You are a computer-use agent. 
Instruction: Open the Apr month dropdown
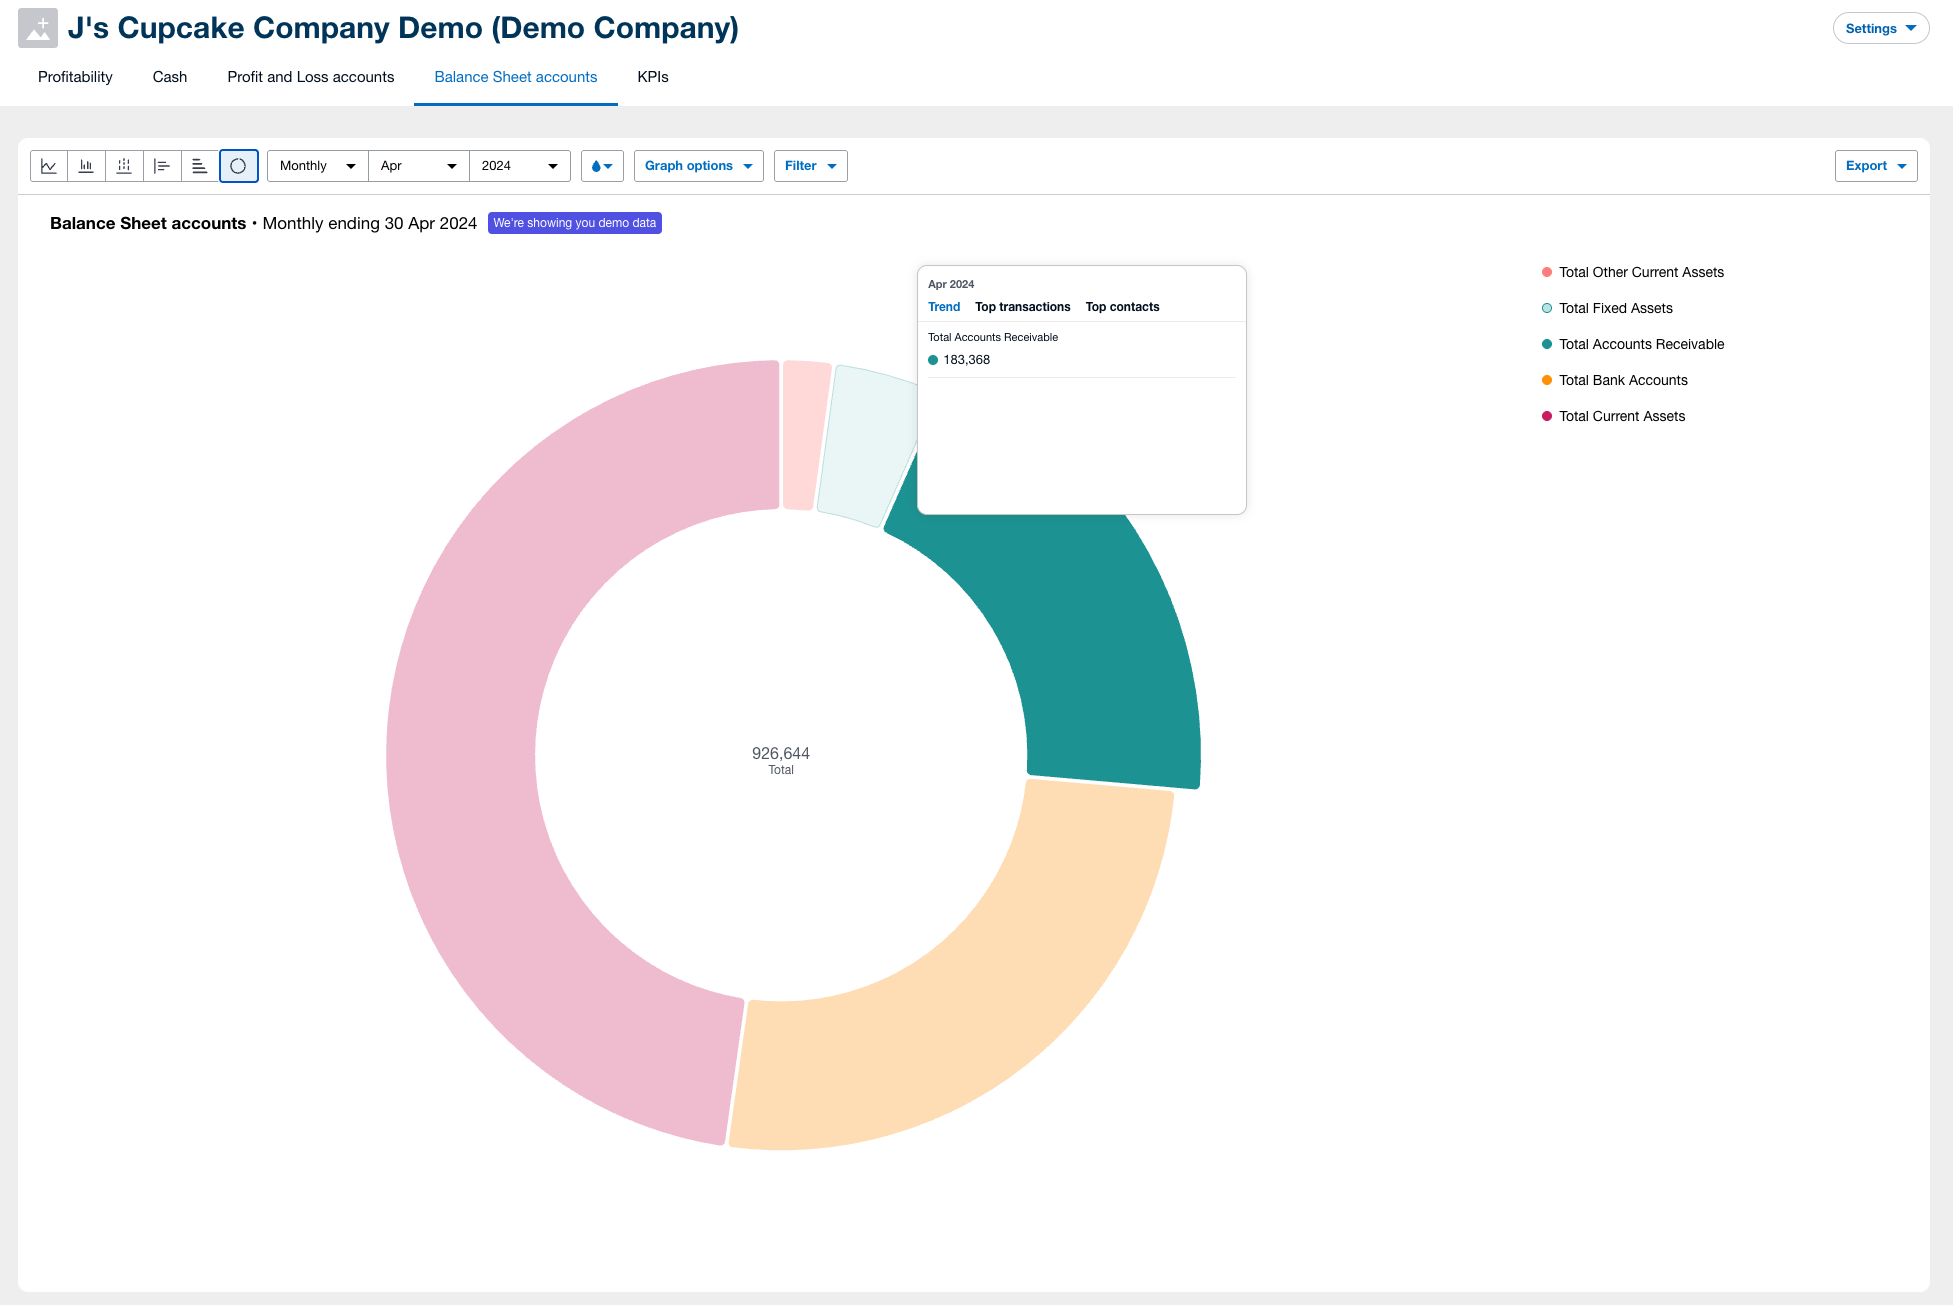(418, 166)
